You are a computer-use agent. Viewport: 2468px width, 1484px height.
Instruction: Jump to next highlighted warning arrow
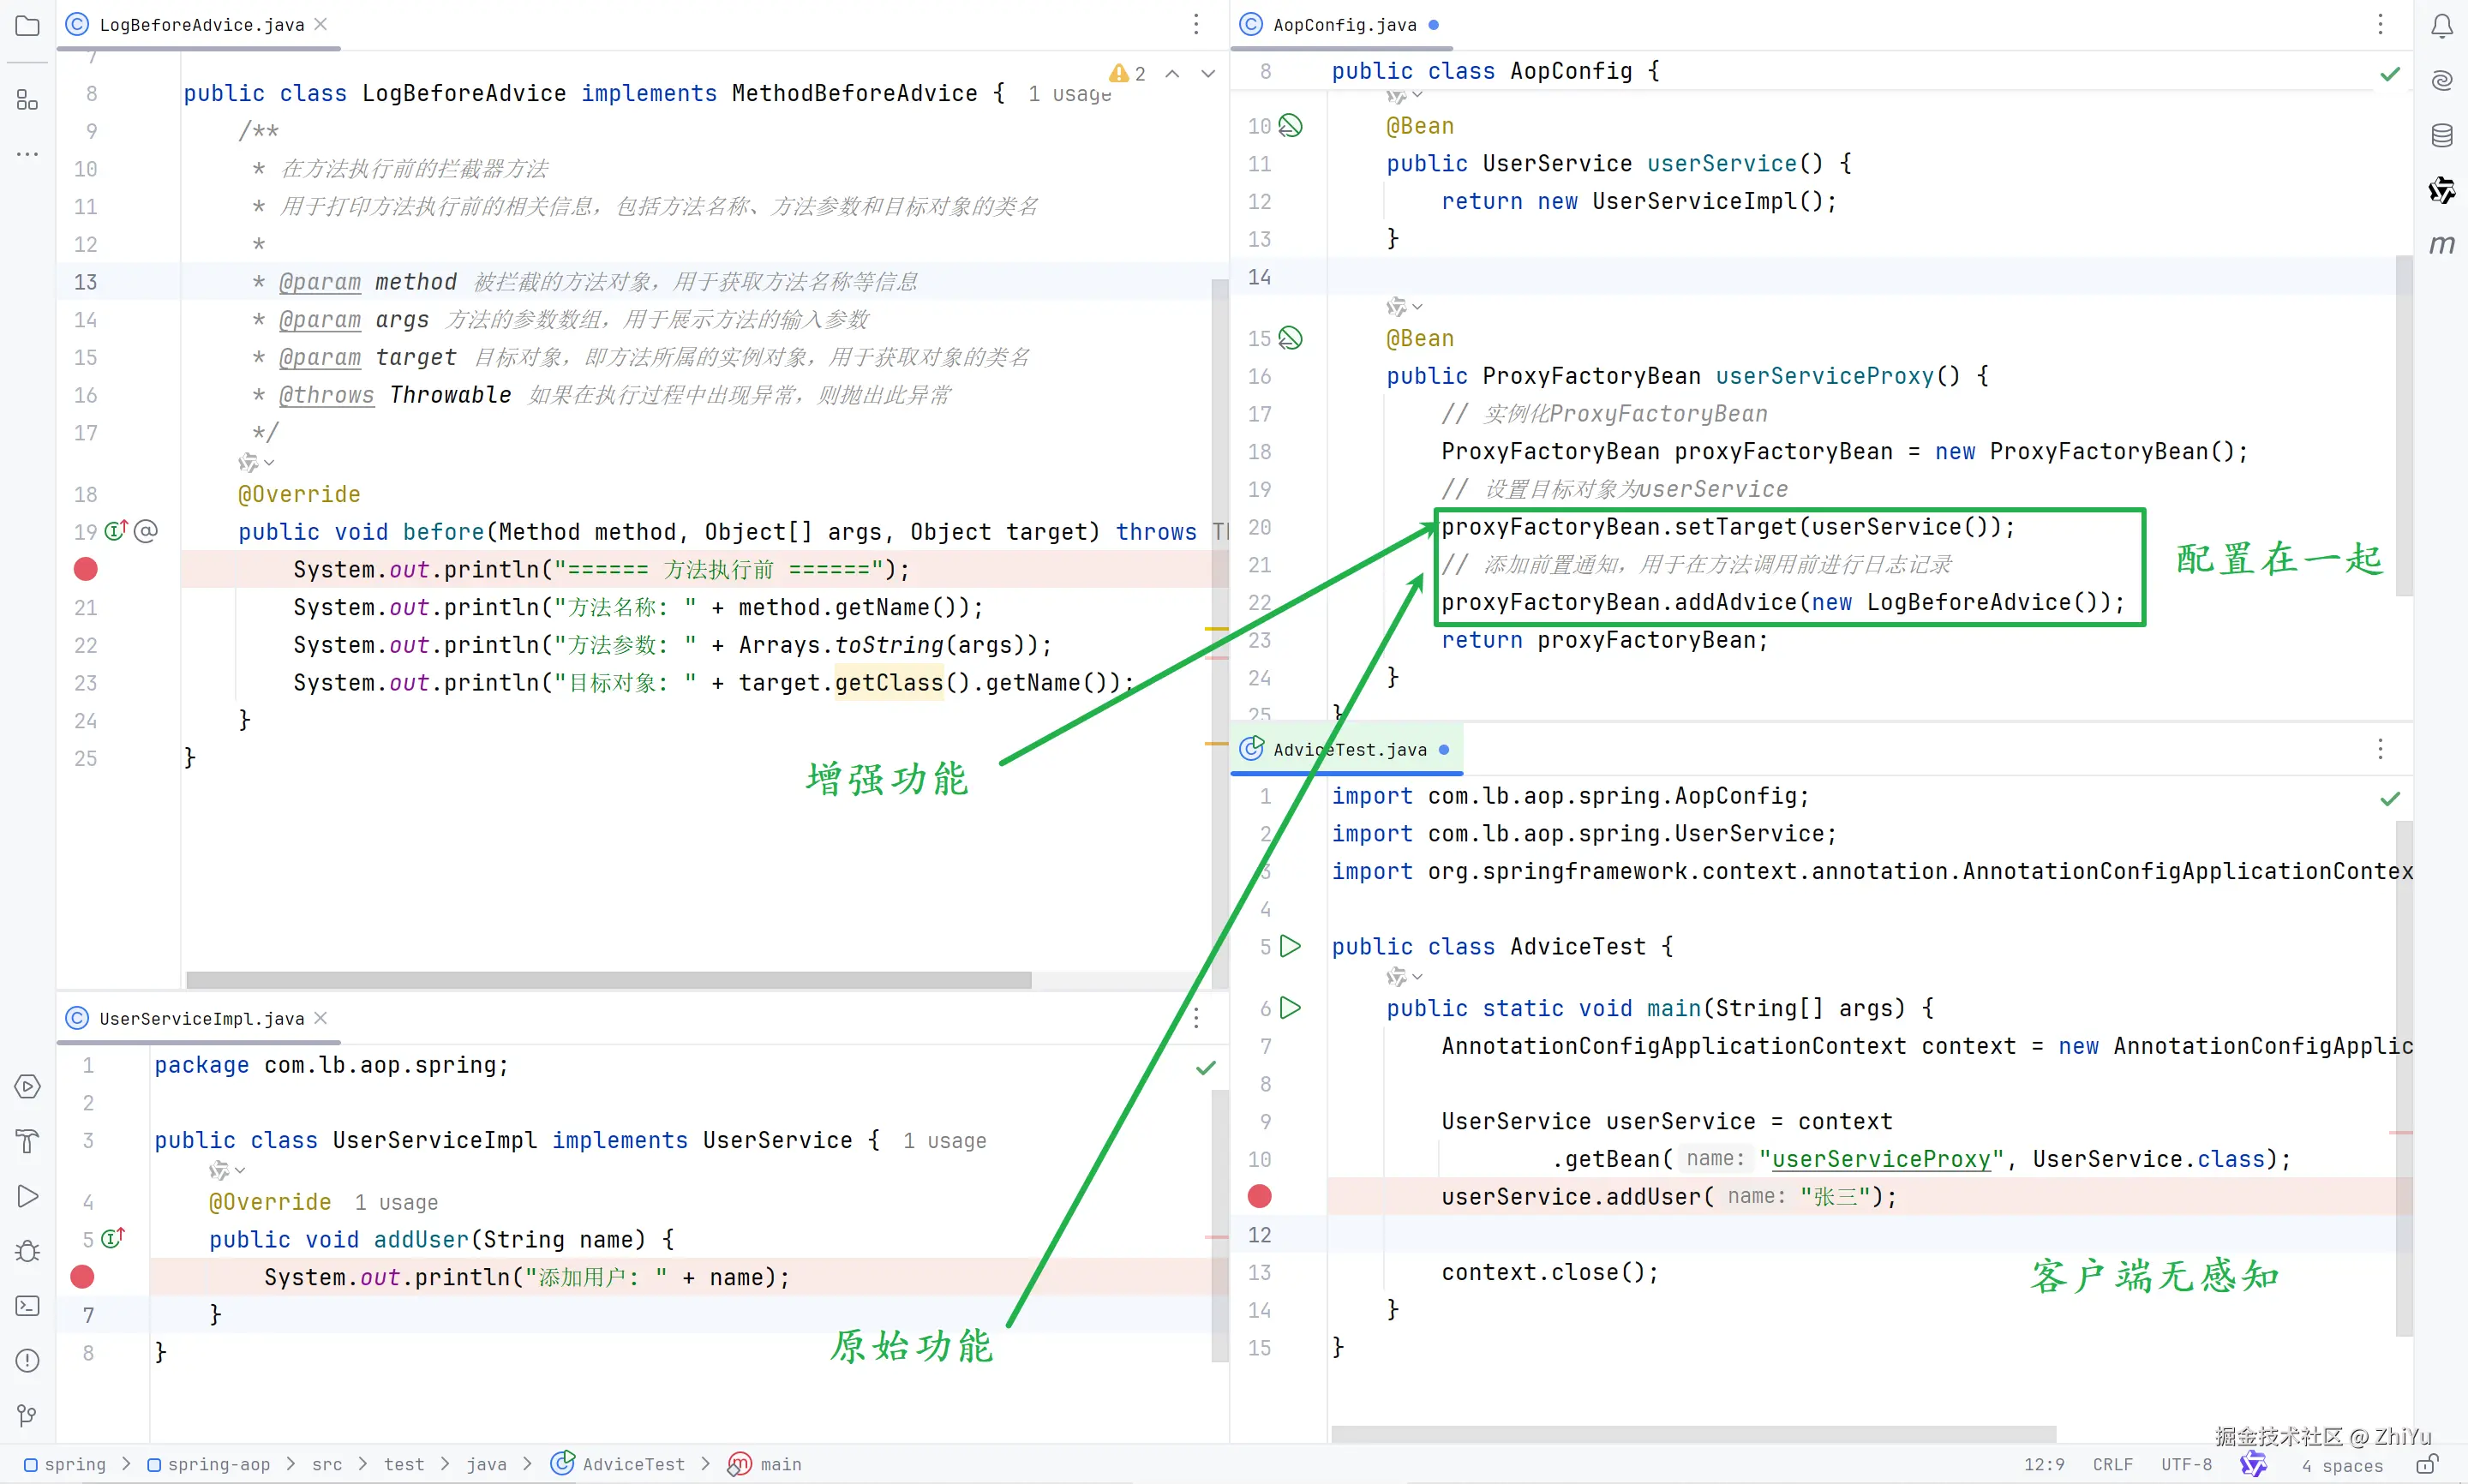click(1208, 74)
